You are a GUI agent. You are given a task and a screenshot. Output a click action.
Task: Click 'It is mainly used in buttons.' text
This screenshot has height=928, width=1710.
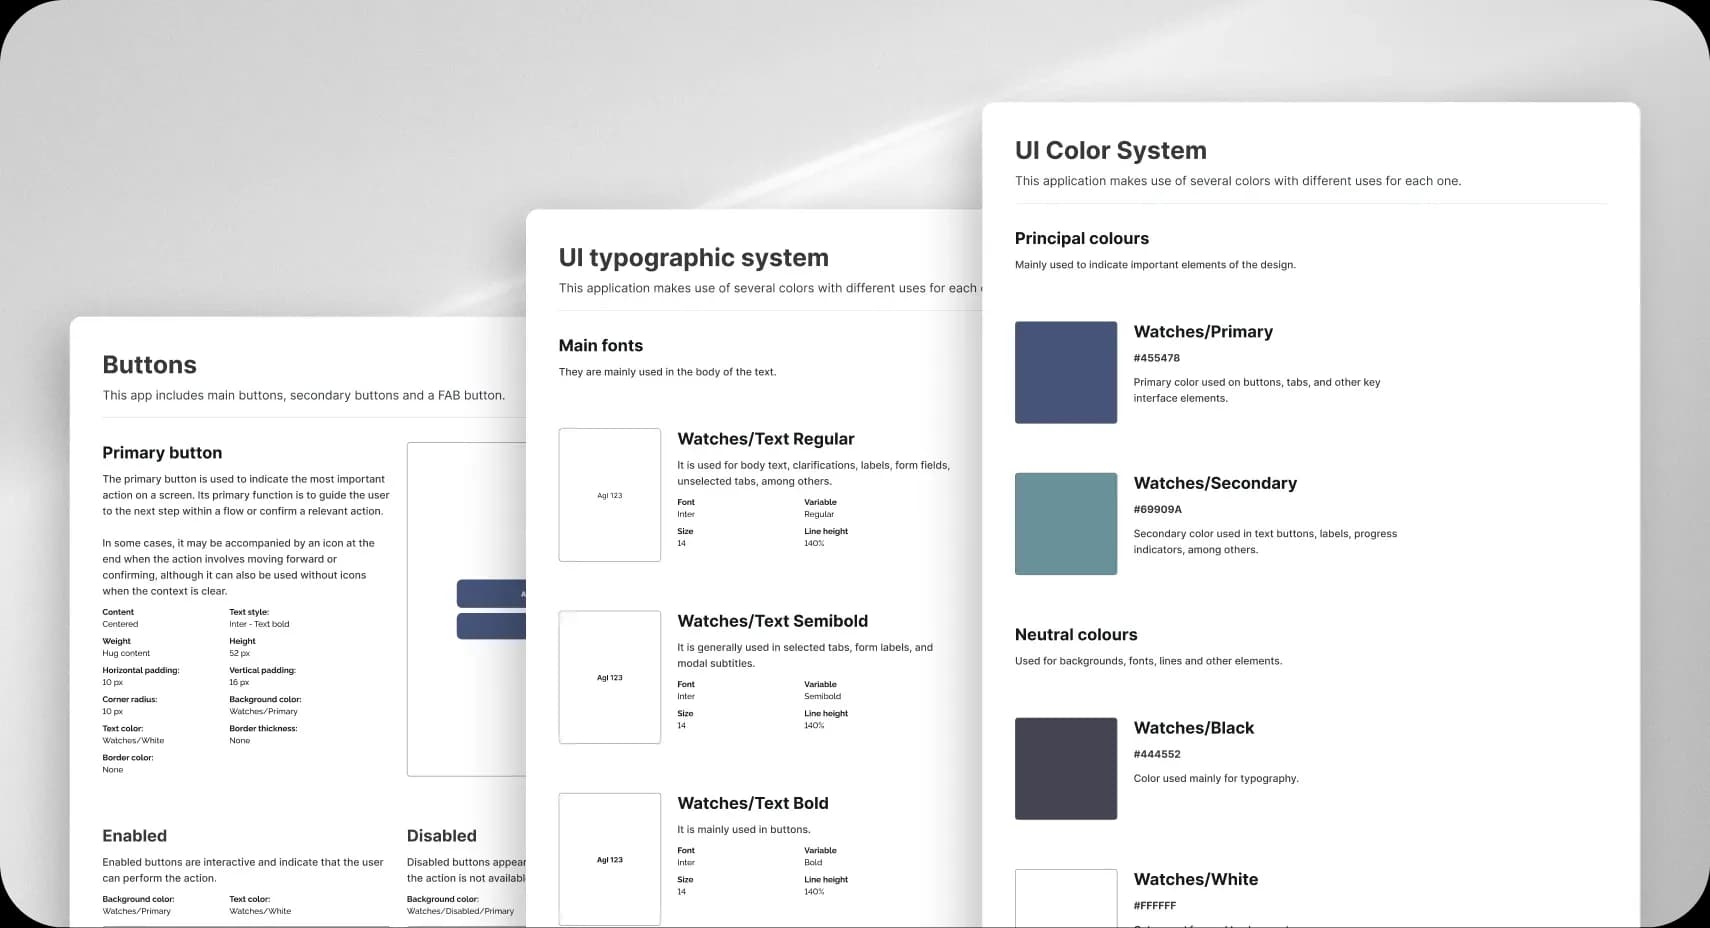point(743,829)
